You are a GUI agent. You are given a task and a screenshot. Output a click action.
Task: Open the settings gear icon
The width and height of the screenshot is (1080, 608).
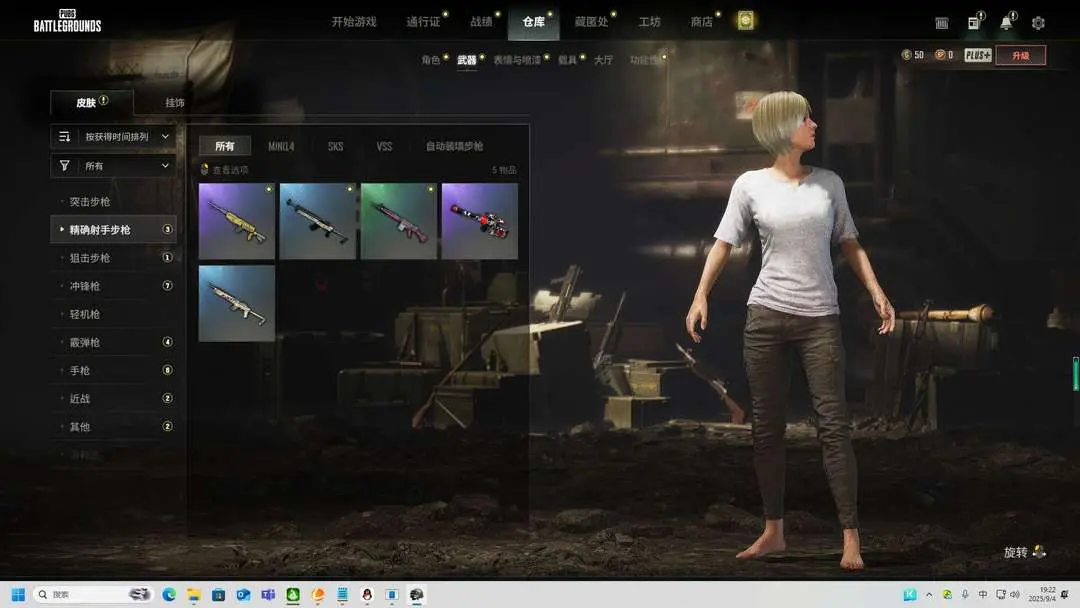point(1038,23)
